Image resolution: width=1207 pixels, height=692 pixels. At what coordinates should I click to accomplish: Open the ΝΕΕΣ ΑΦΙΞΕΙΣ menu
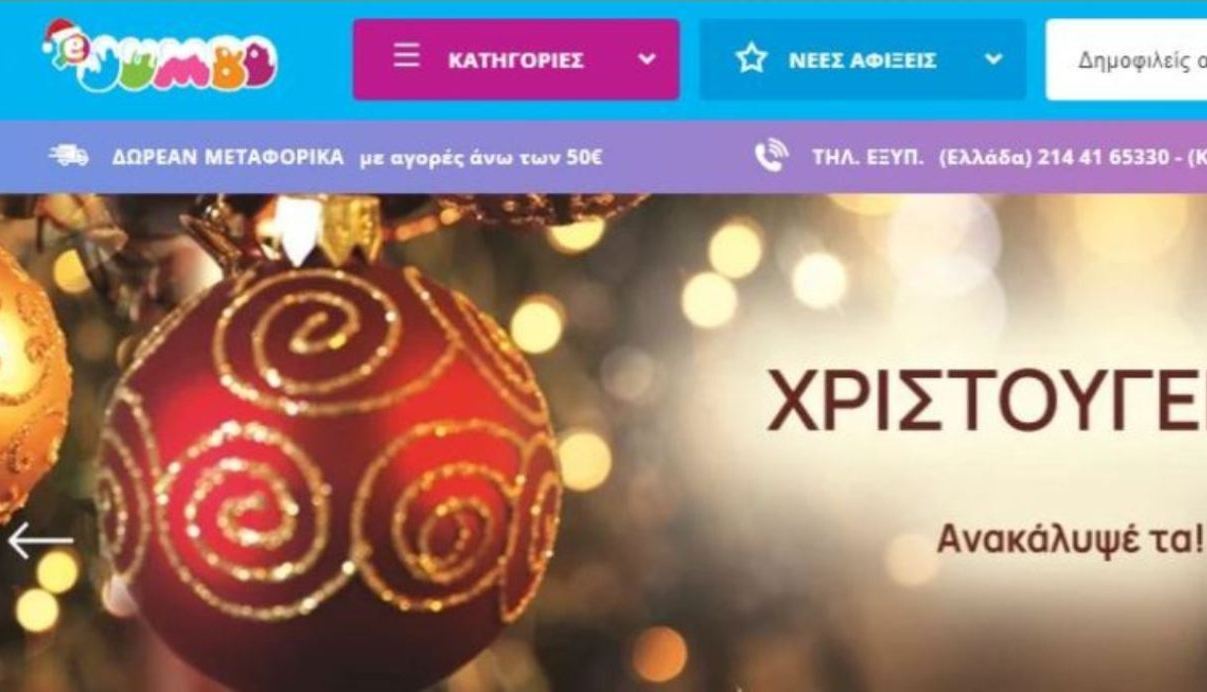click(x=863, y=60)
